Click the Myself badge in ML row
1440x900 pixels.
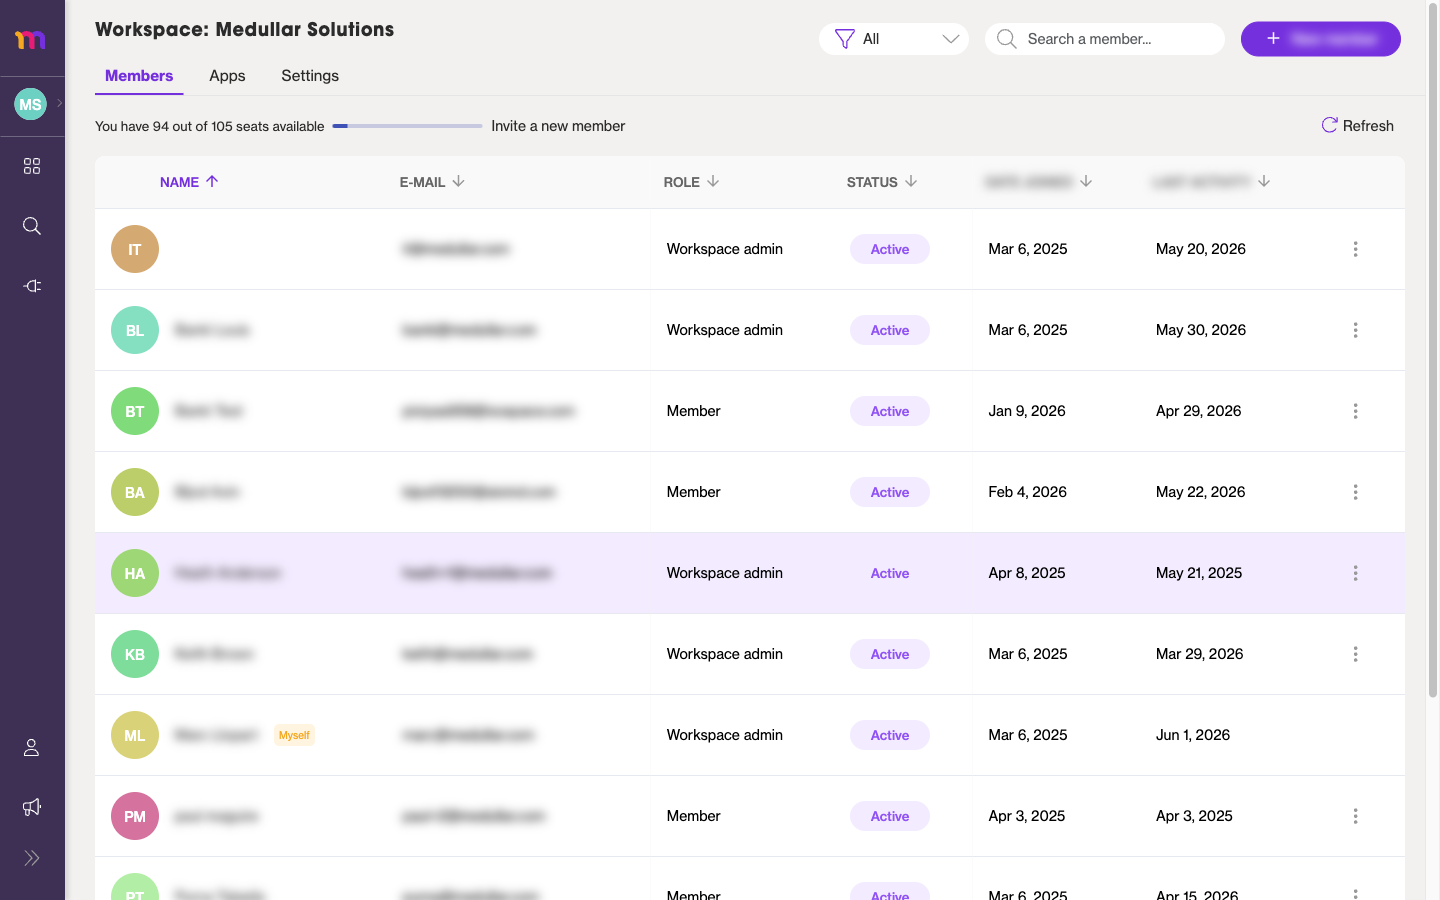pos(294,735)
